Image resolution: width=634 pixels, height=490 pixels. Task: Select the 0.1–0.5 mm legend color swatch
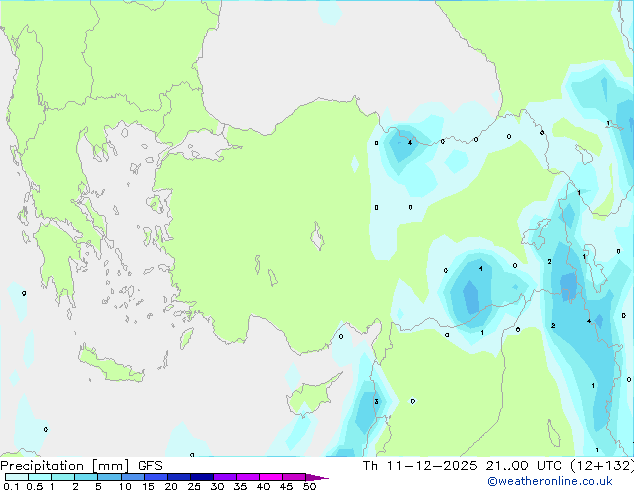point(17,477)
